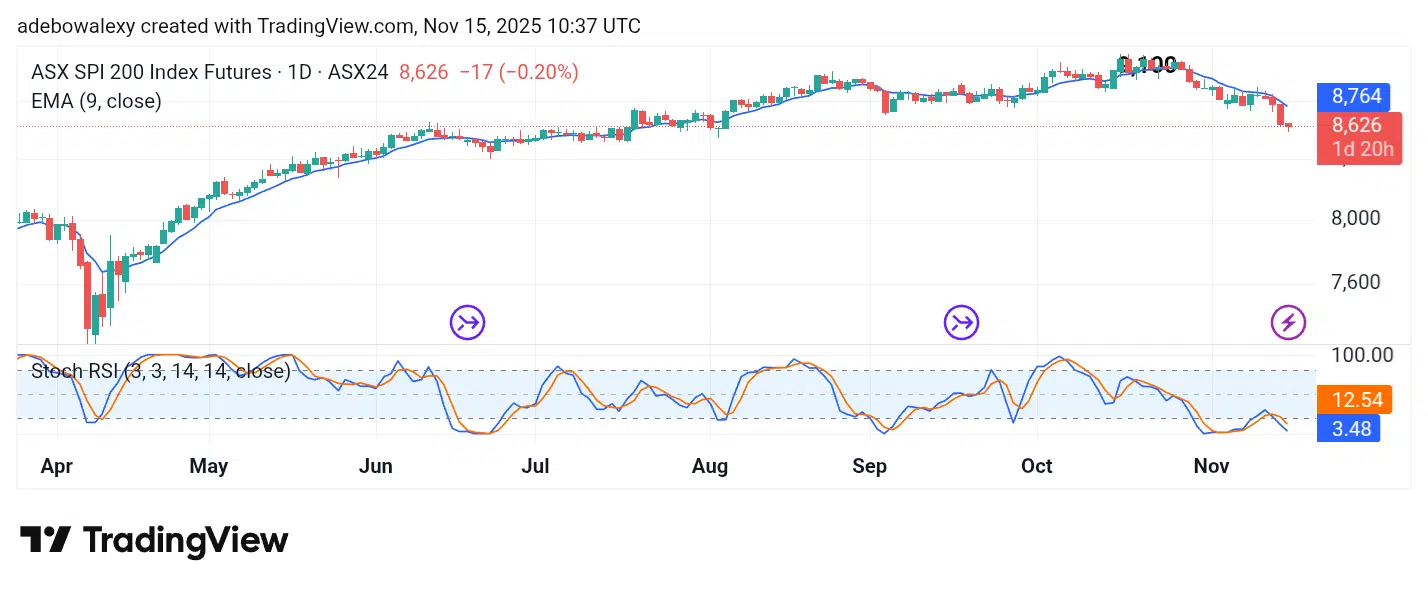Viewport: 1428px width, 591px height.
Task: Click the Oct label on time axis
Action: [1037, 466]
